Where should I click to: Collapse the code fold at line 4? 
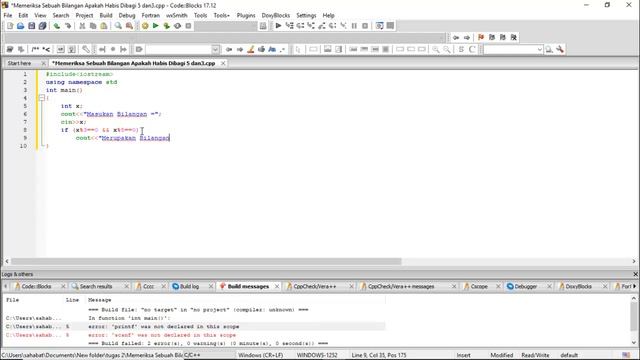coord(42,98)
